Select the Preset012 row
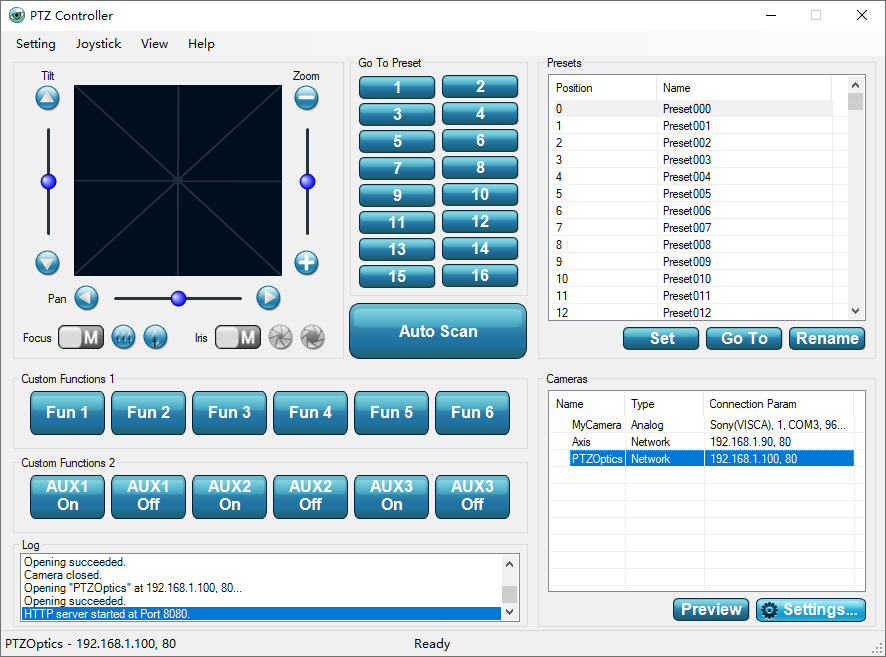Viewport: 886px width, 657px height. pos(691,312)
